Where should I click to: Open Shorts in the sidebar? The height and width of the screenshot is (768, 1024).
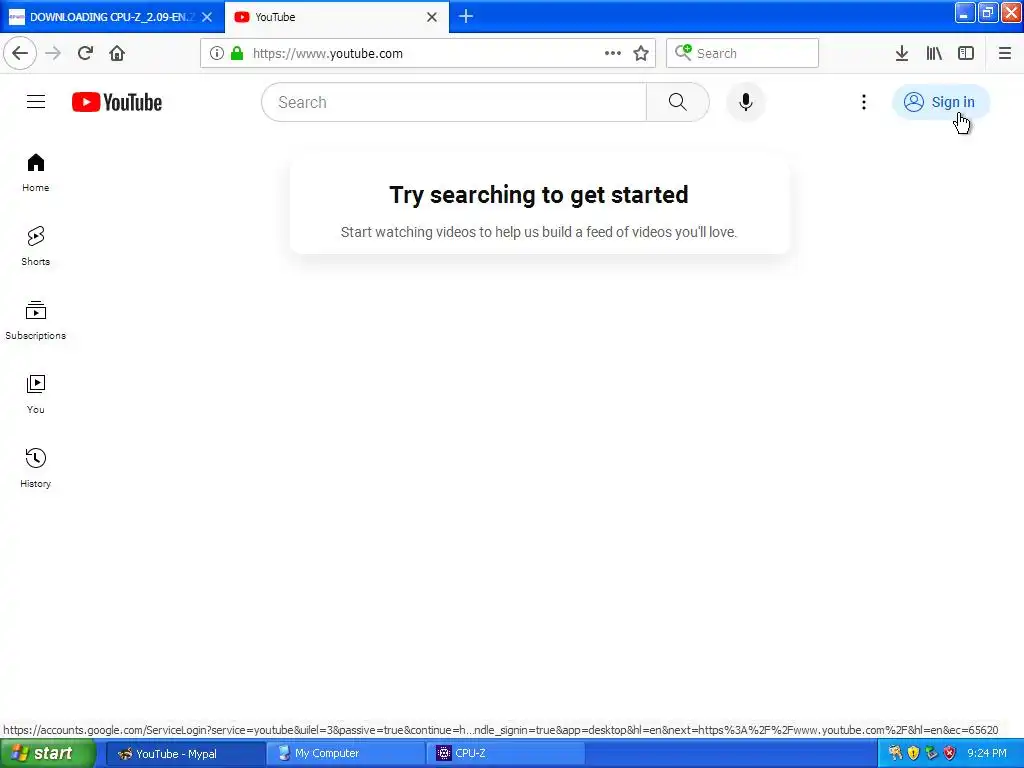36,246
